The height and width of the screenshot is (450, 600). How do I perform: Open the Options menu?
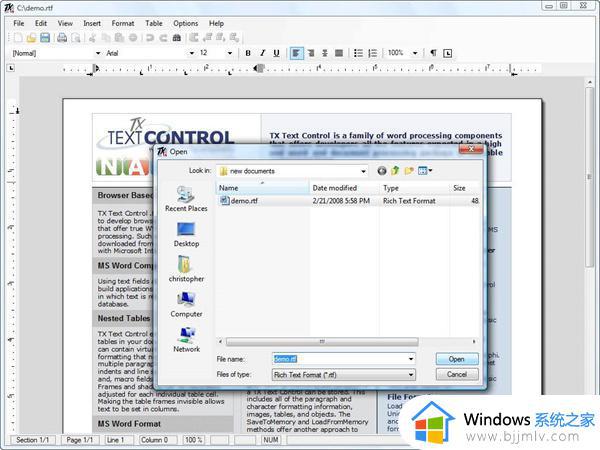[x=186, y=23]
